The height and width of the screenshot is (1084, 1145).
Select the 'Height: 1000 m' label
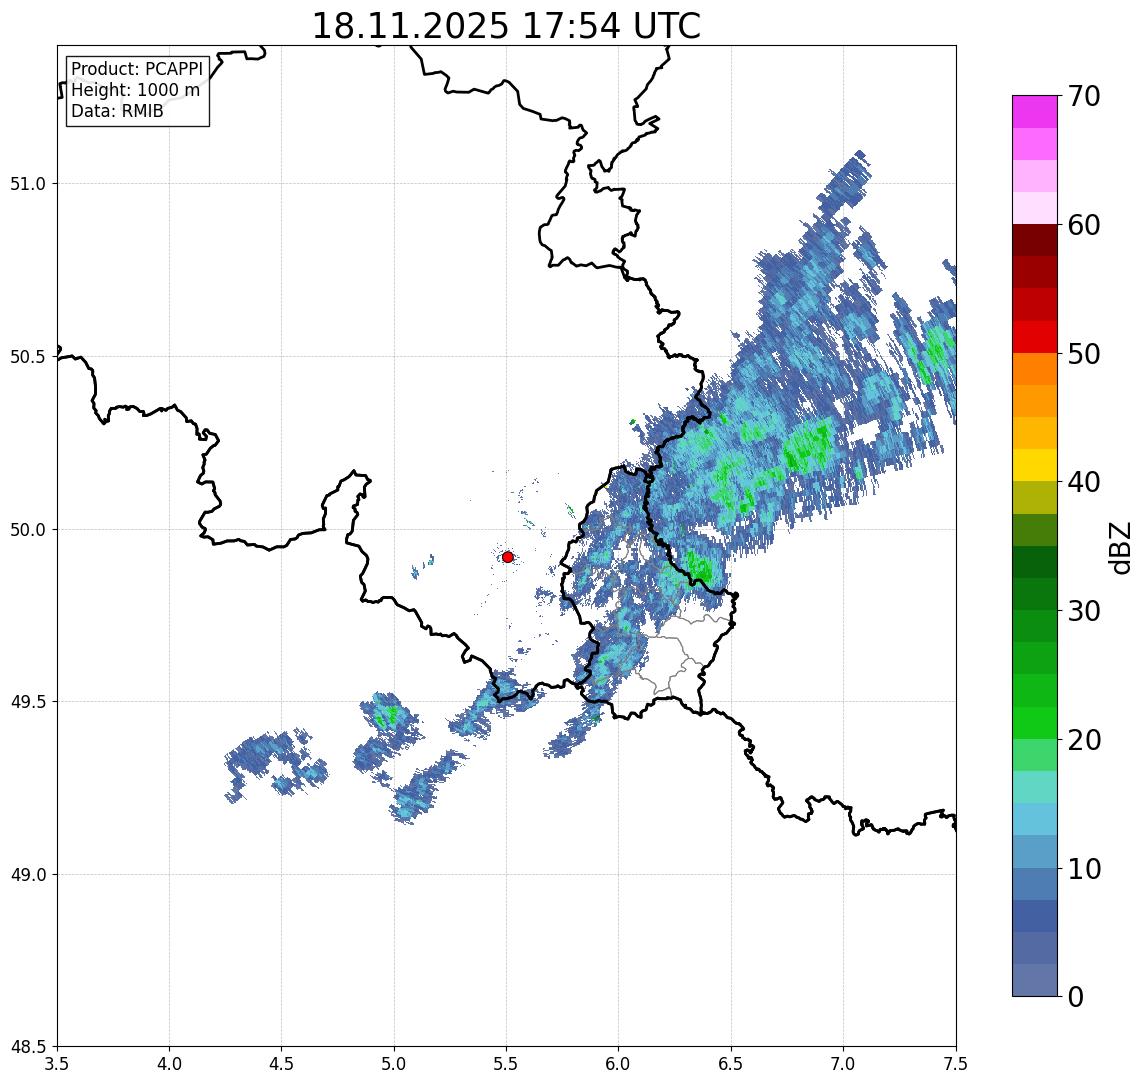click(x=135, y=91)
